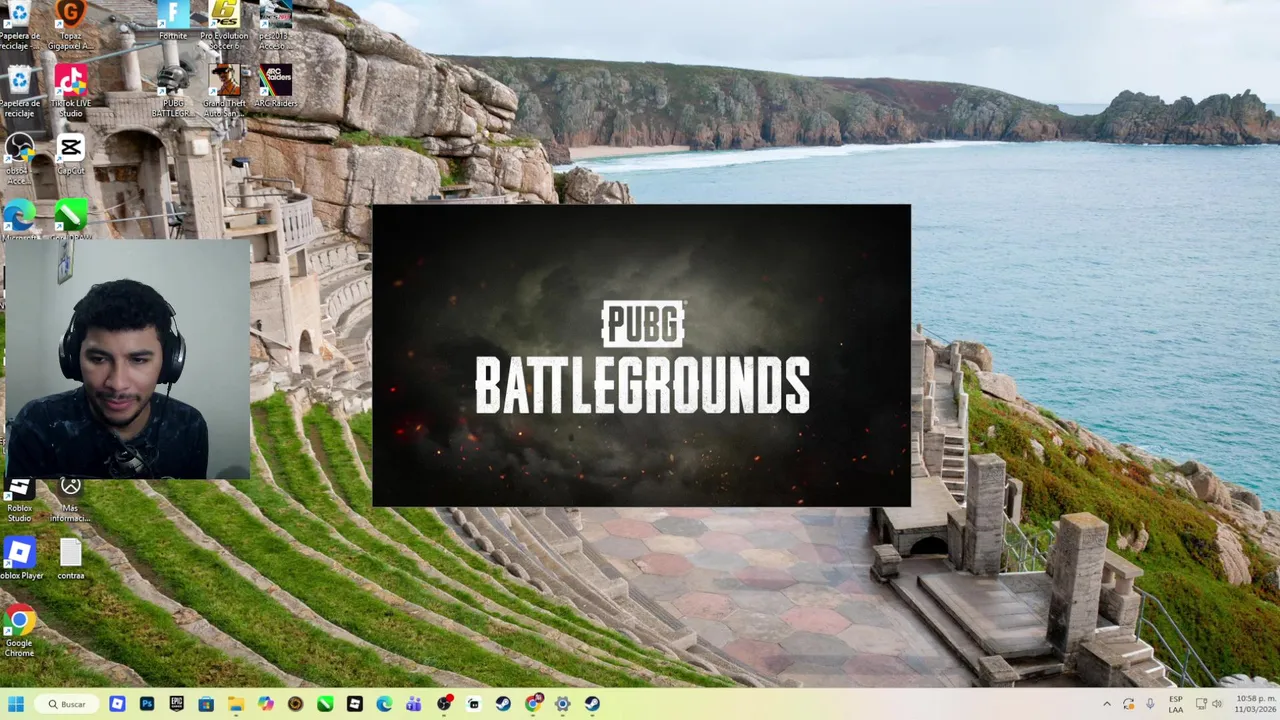This screenshot has width=1280, height=720.
Task: Select the PUBG BATTLEGROUNDS desktop icon
Action: coord(173,91)
